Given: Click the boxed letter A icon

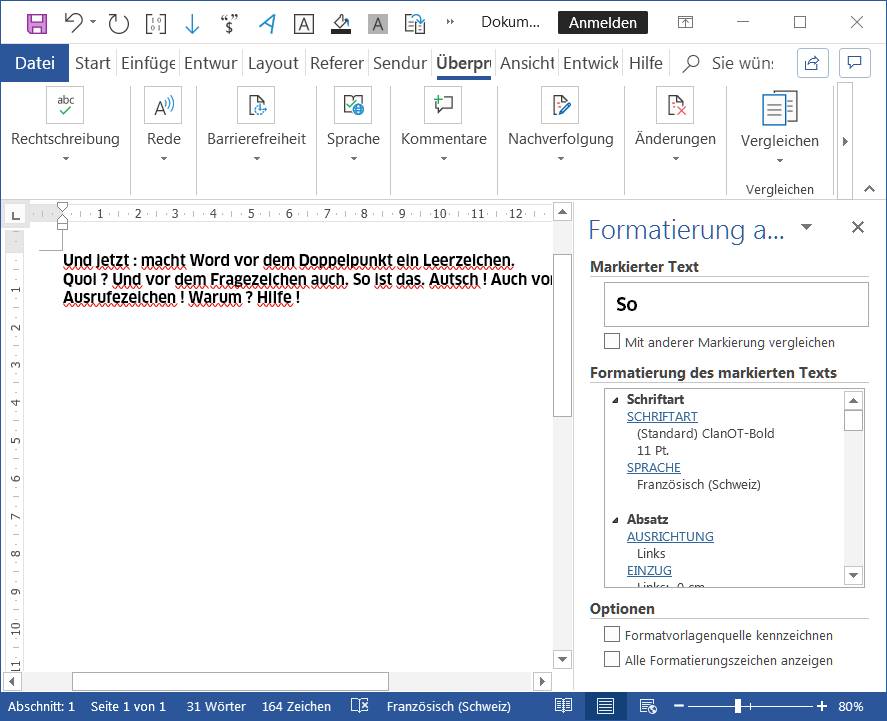Looking at the screenshot, I should click(304, 24).
